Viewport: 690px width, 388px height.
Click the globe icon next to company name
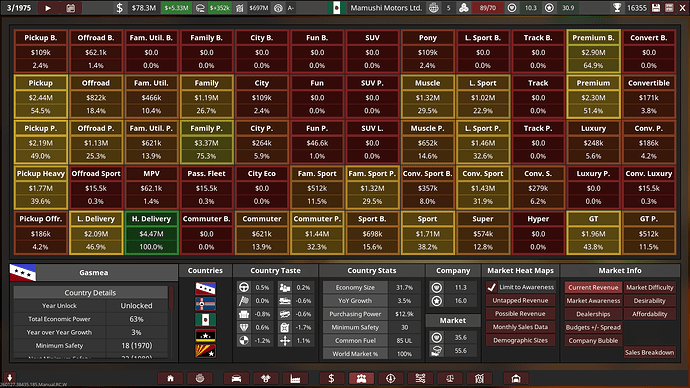(434, 8)
